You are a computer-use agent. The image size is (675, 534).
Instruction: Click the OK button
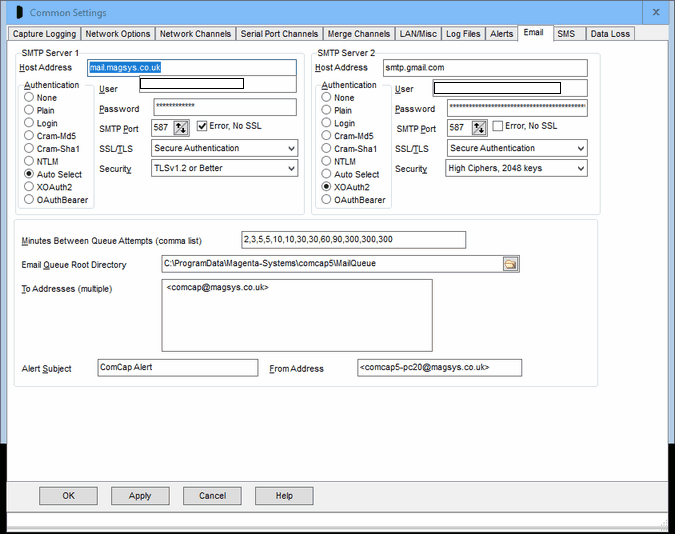(x=68, y=496)
